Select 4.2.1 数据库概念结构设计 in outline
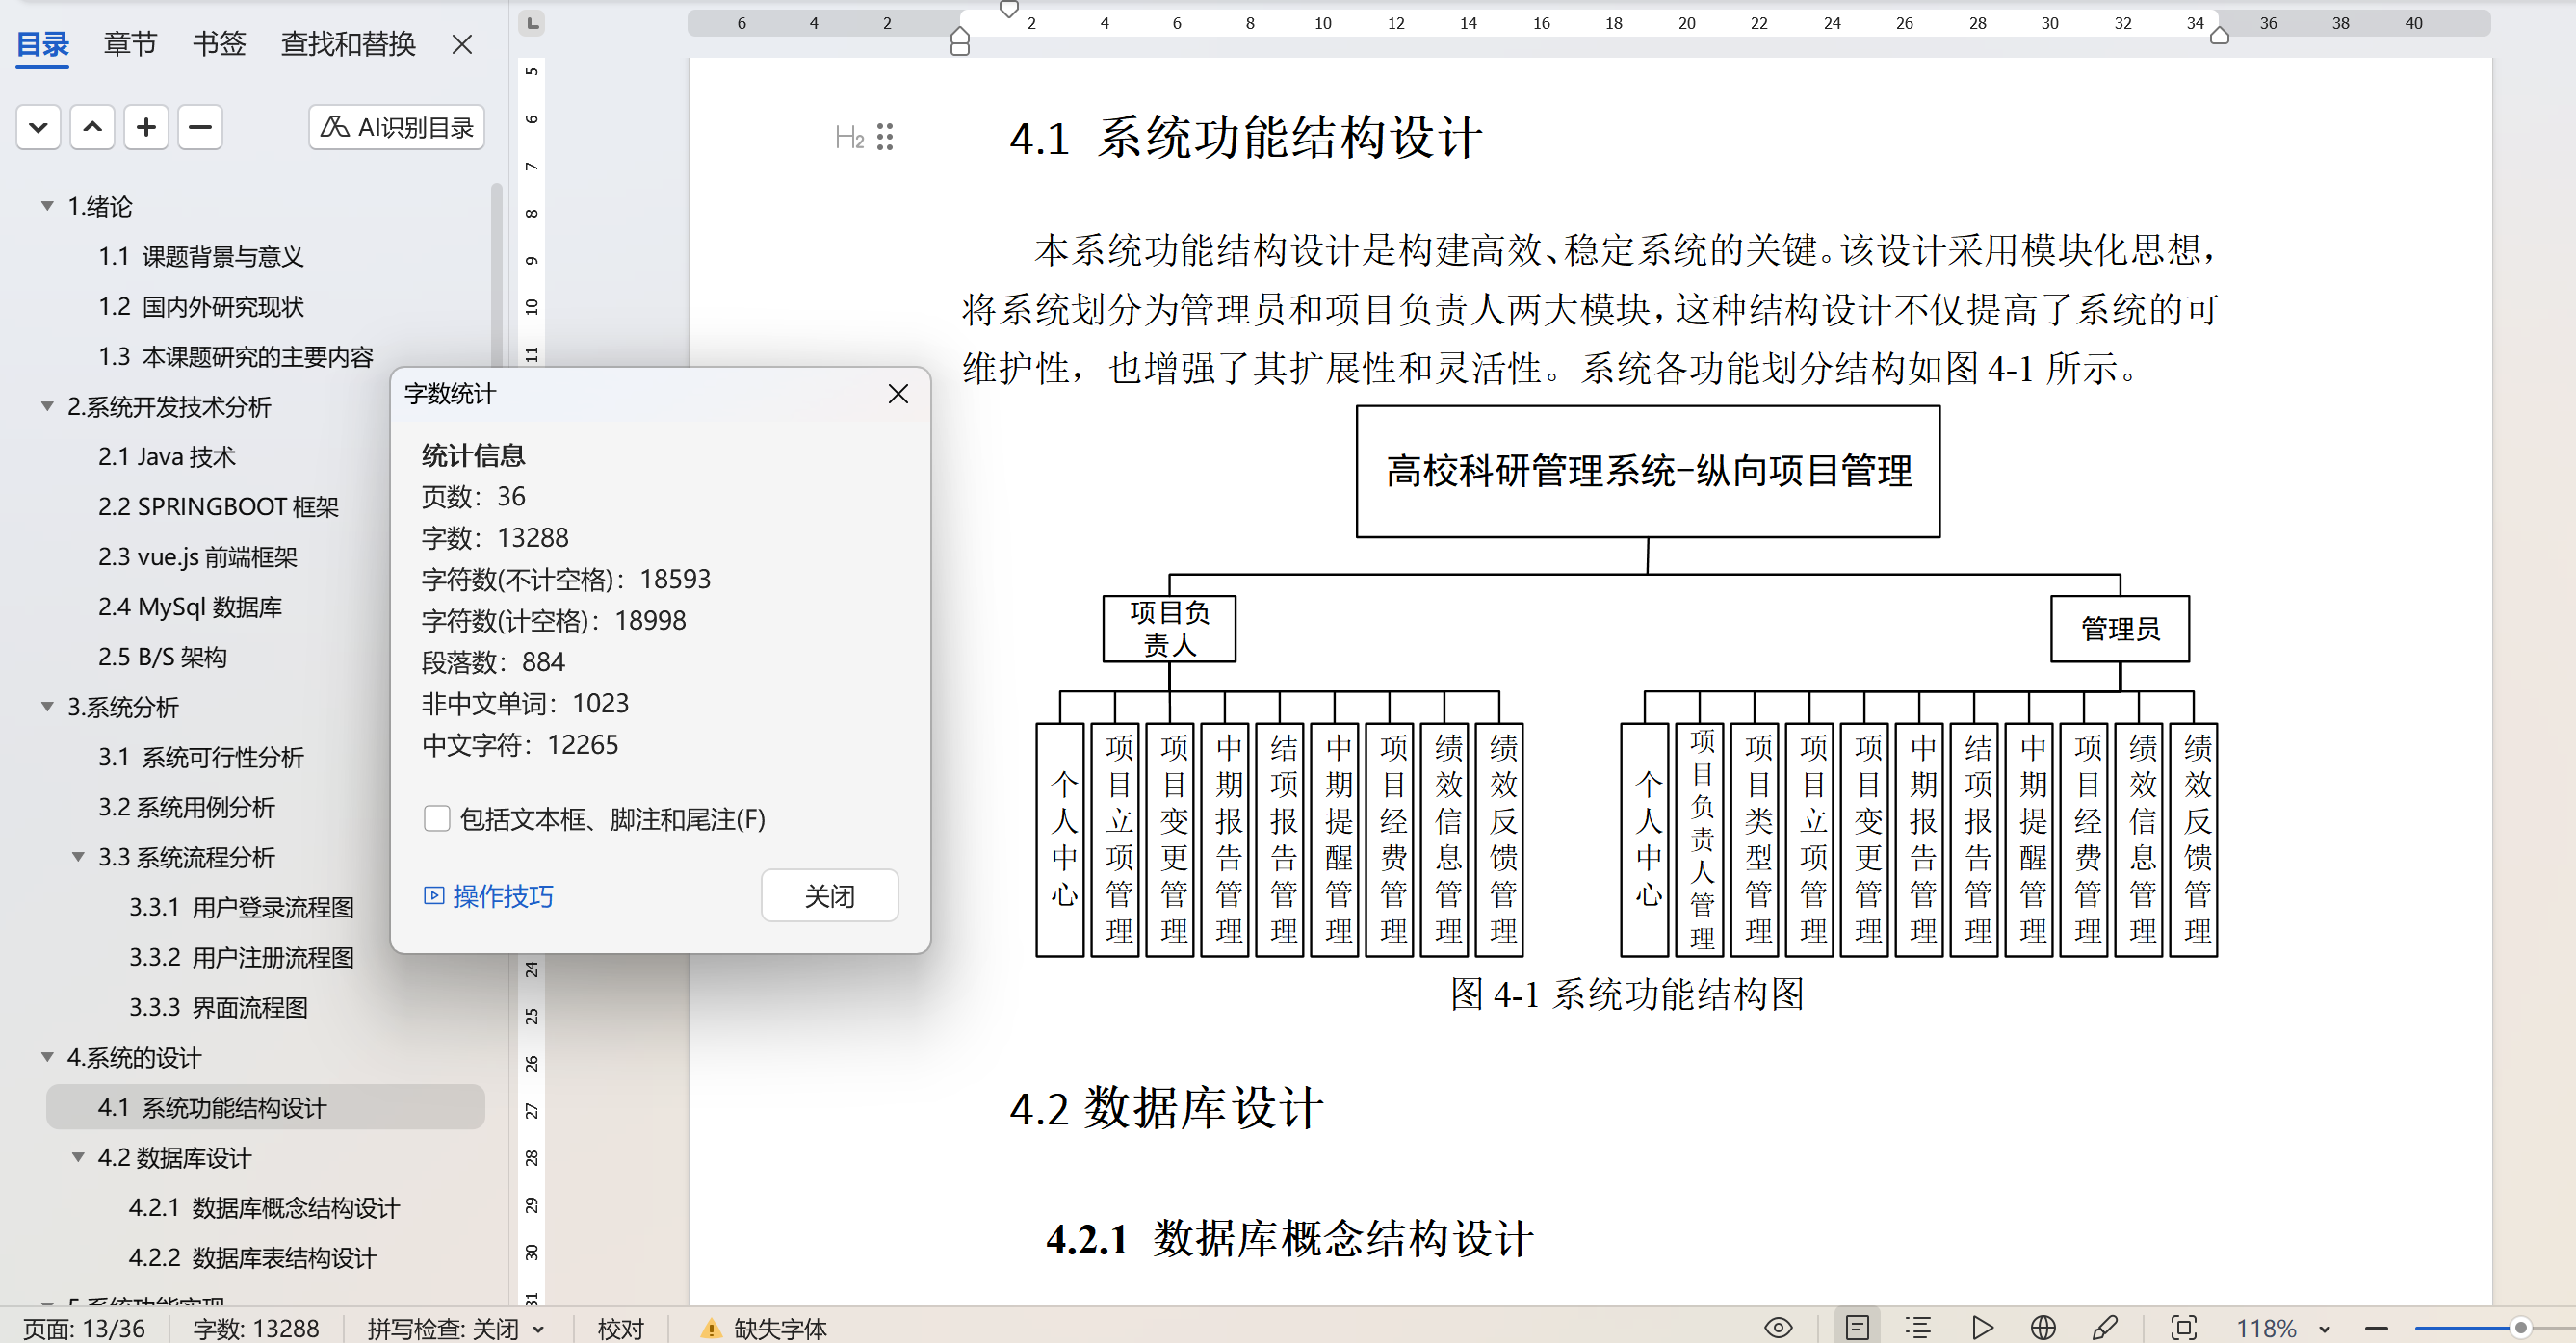Screen dimensions: 2576x1343 [x=264, y=1207]
